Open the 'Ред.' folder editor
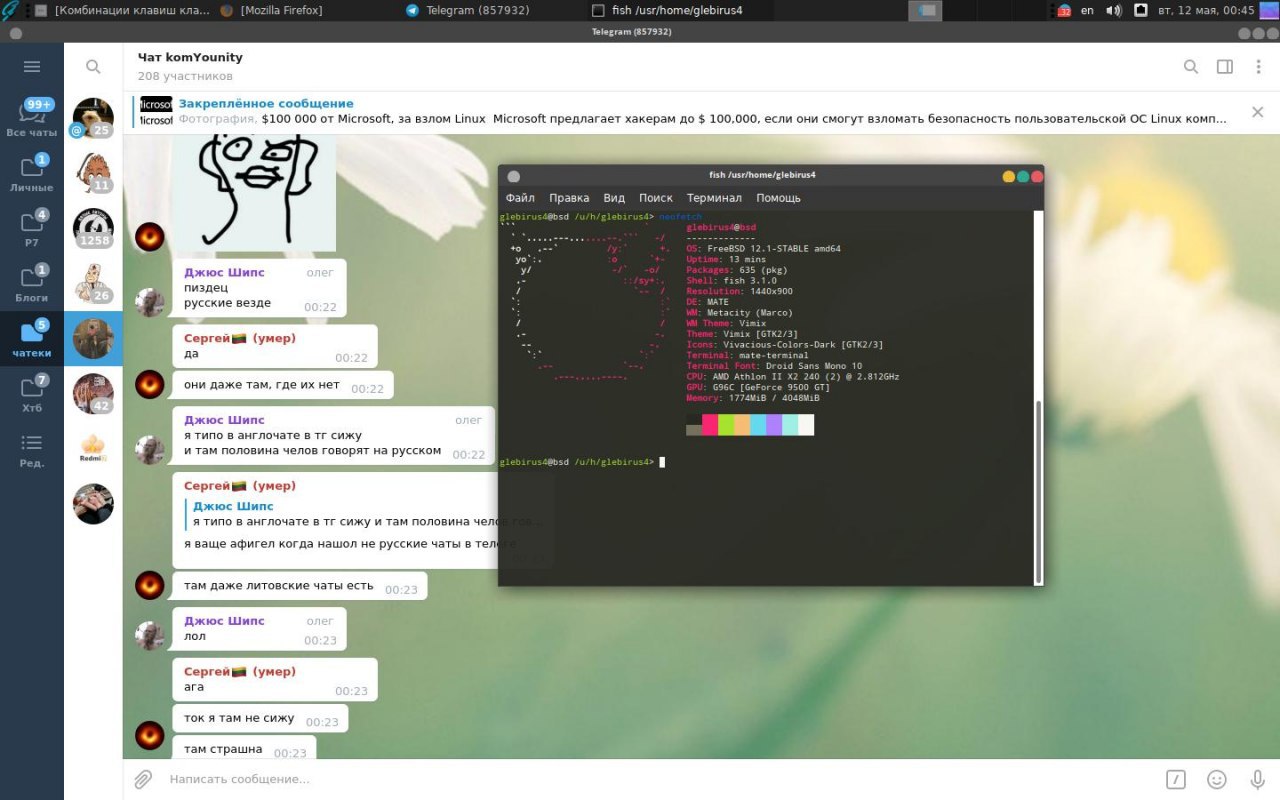This screenshot has height=800, width=1280. click(x=31, y=449)
